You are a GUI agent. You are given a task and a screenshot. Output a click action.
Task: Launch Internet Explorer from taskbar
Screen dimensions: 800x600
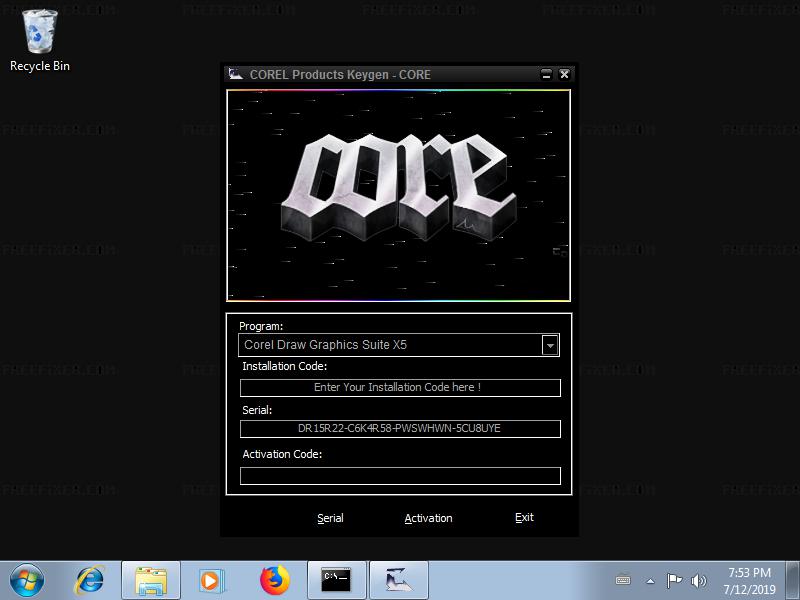pyautogui.click(x=90, y=580)
